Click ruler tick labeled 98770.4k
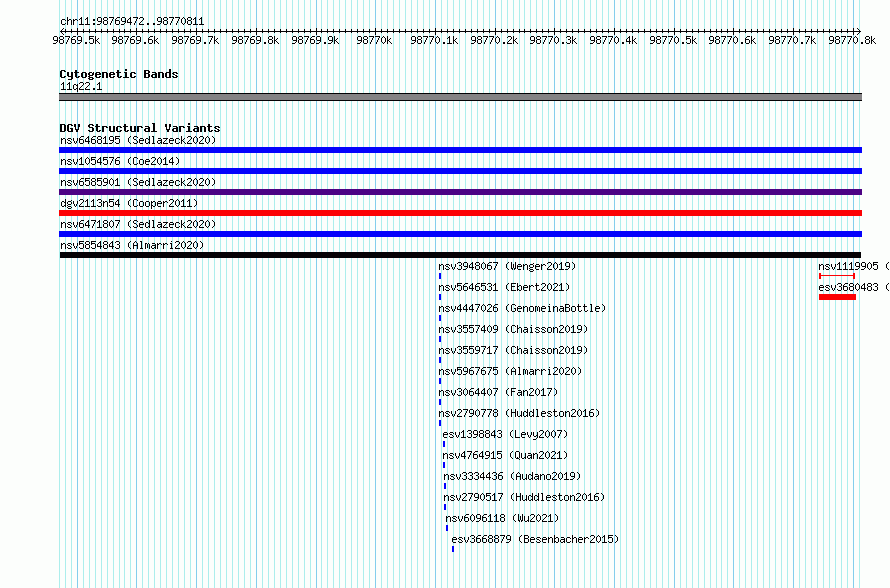This screenshot has height=588, width=890. click(613, 40)
